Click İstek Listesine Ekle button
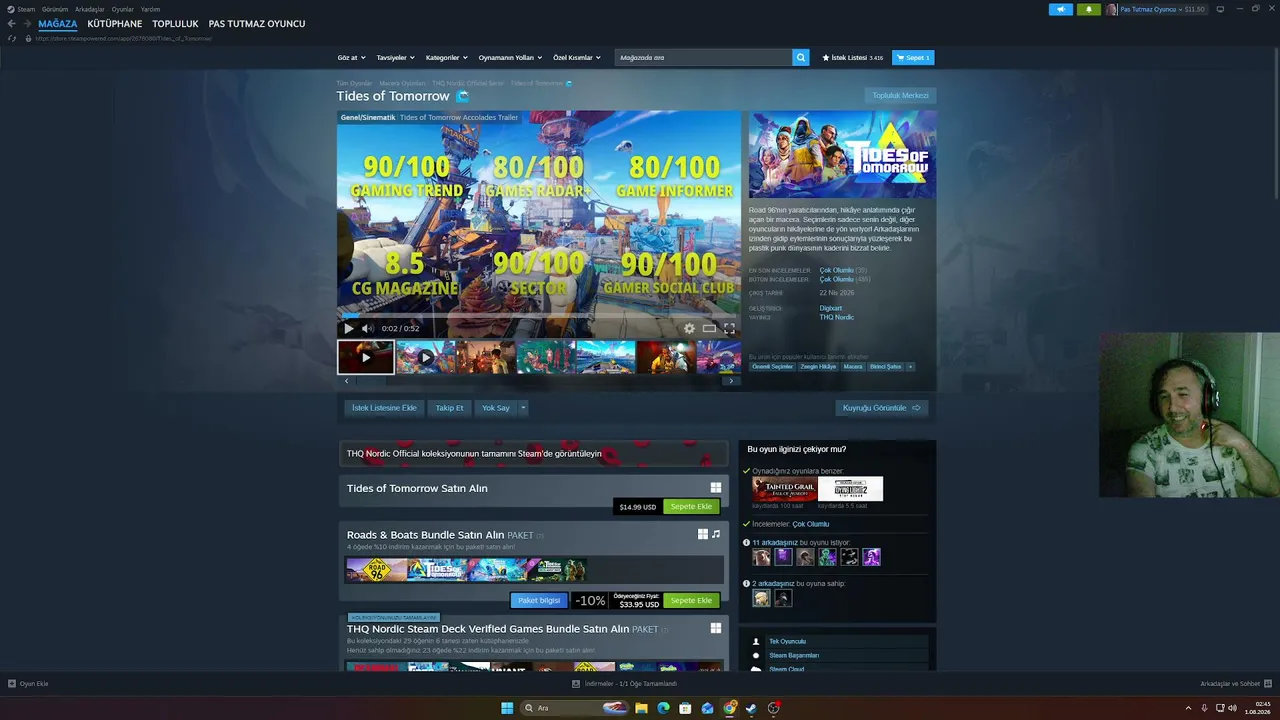Image resolution: width=1280 pixels, height=720 pixels. [384, 408]
